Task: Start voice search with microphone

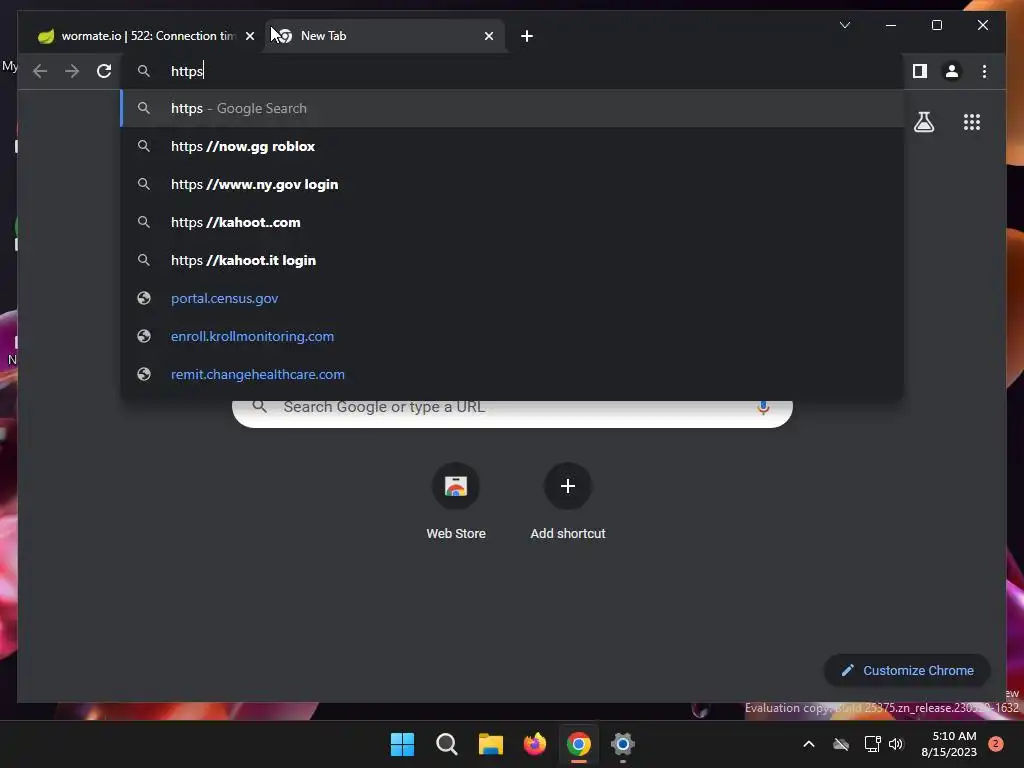Action: [x=763, y=408]
